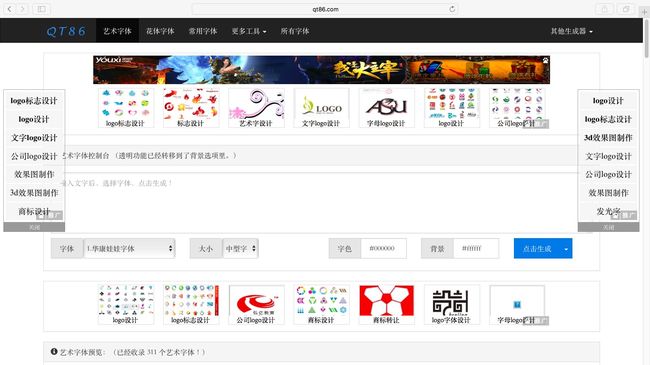
Task: Go forward using the browser forward arrow
Action: (x=22, y=9)
